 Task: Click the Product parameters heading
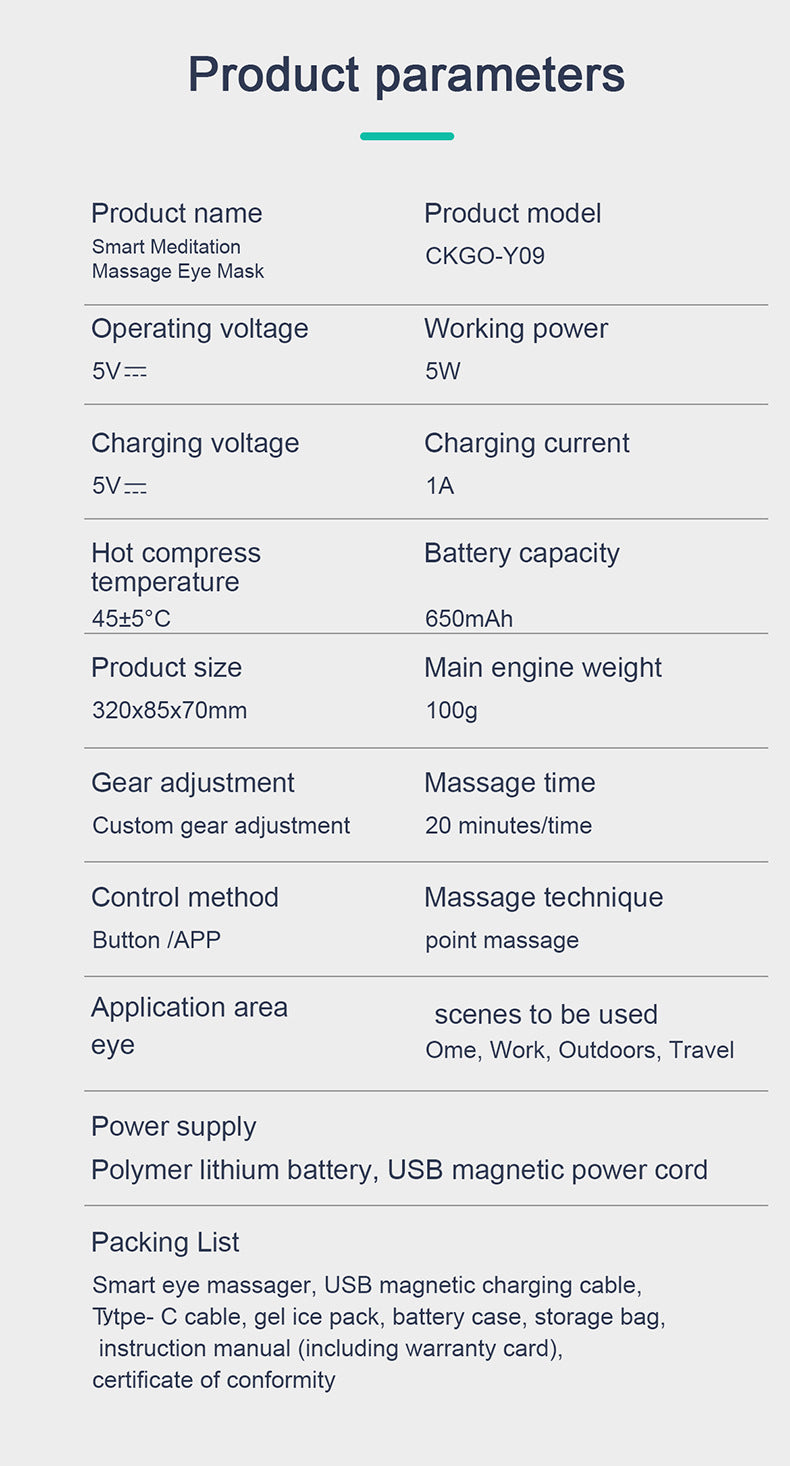pyautogui.click(x=406, y=76)
